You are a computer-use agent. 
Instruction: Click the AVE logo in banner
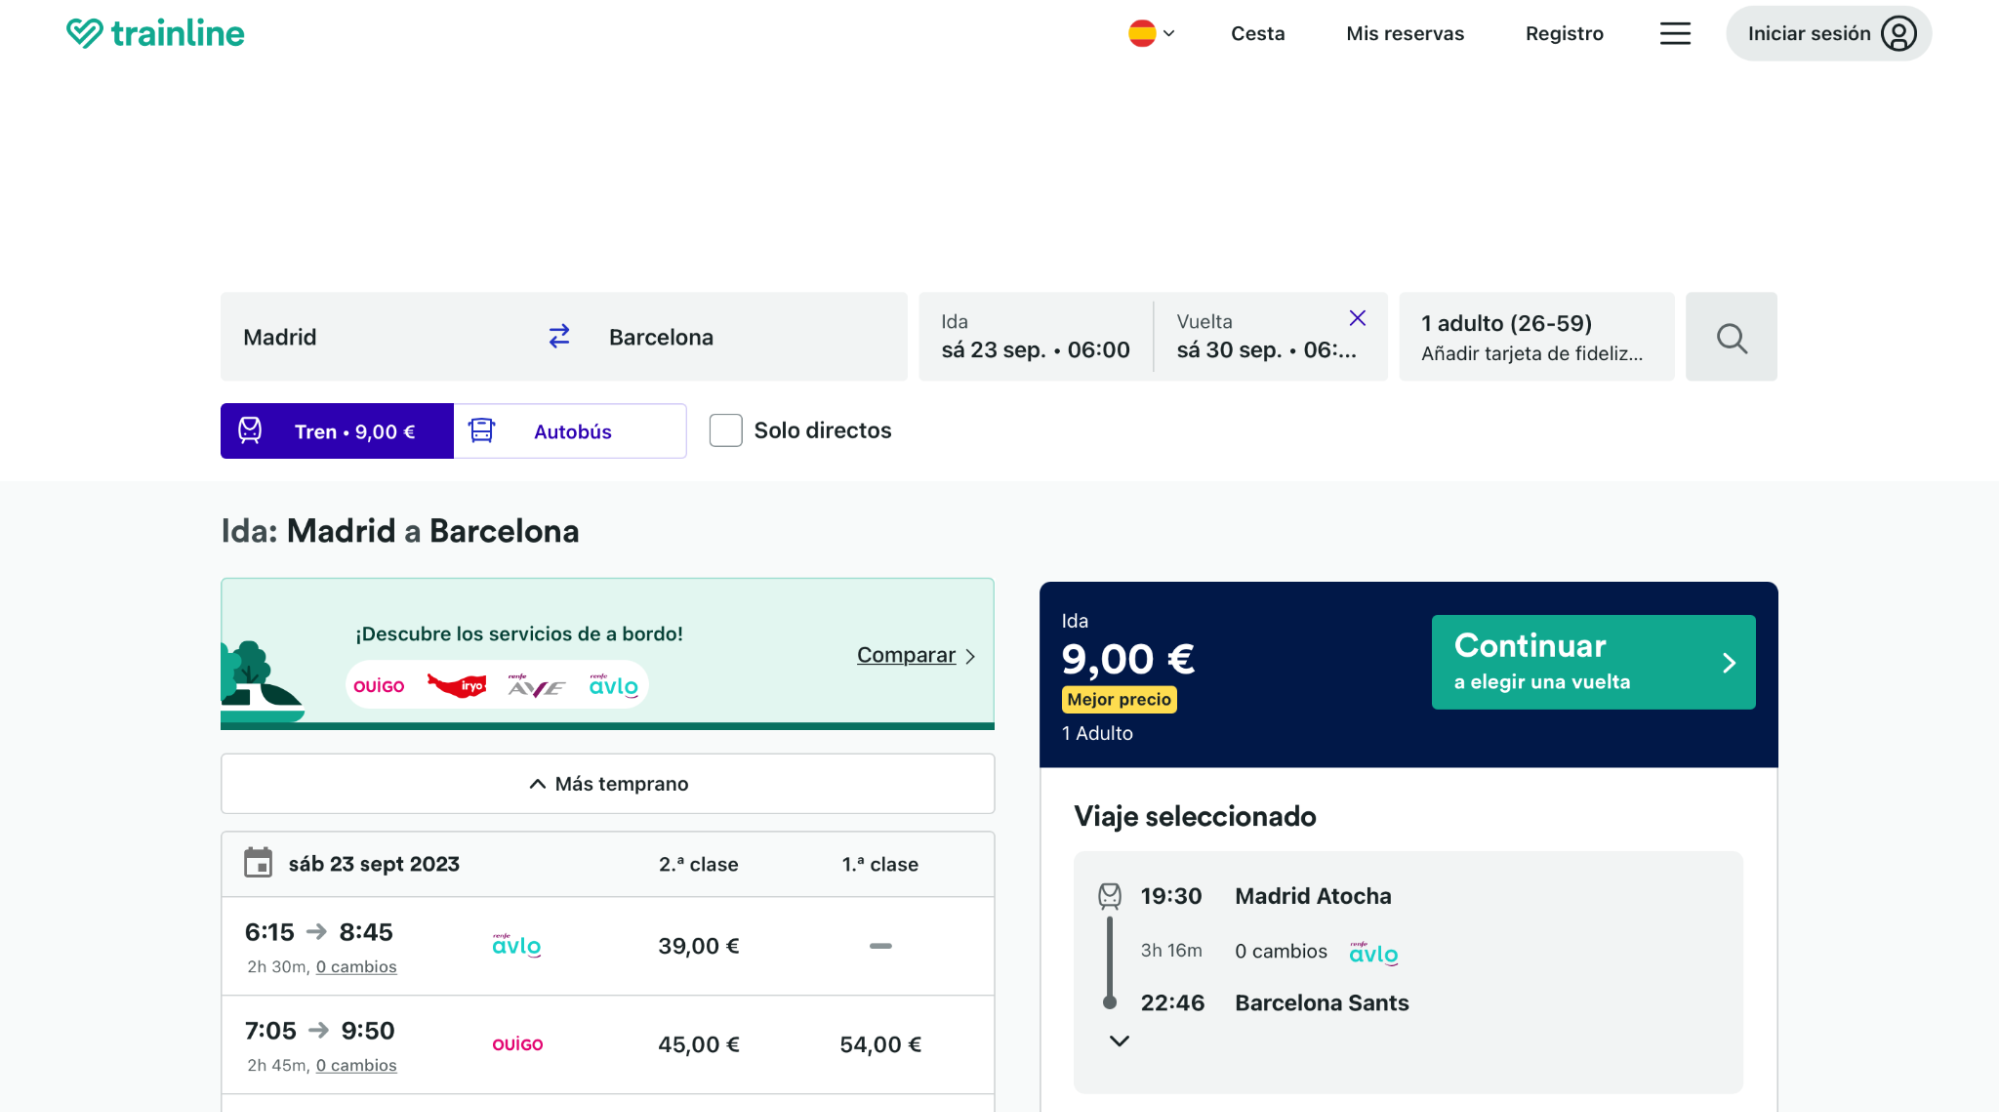click(x=536, y=685)
